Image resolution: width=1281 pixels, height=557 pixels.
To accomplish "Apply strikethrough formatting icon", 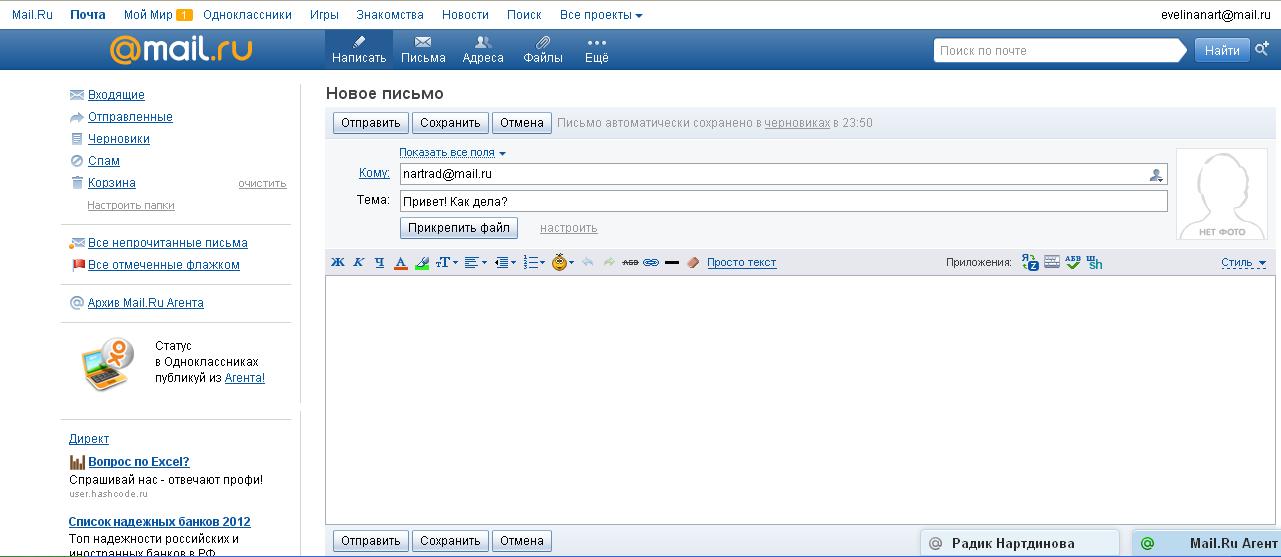I will (630, 262).
